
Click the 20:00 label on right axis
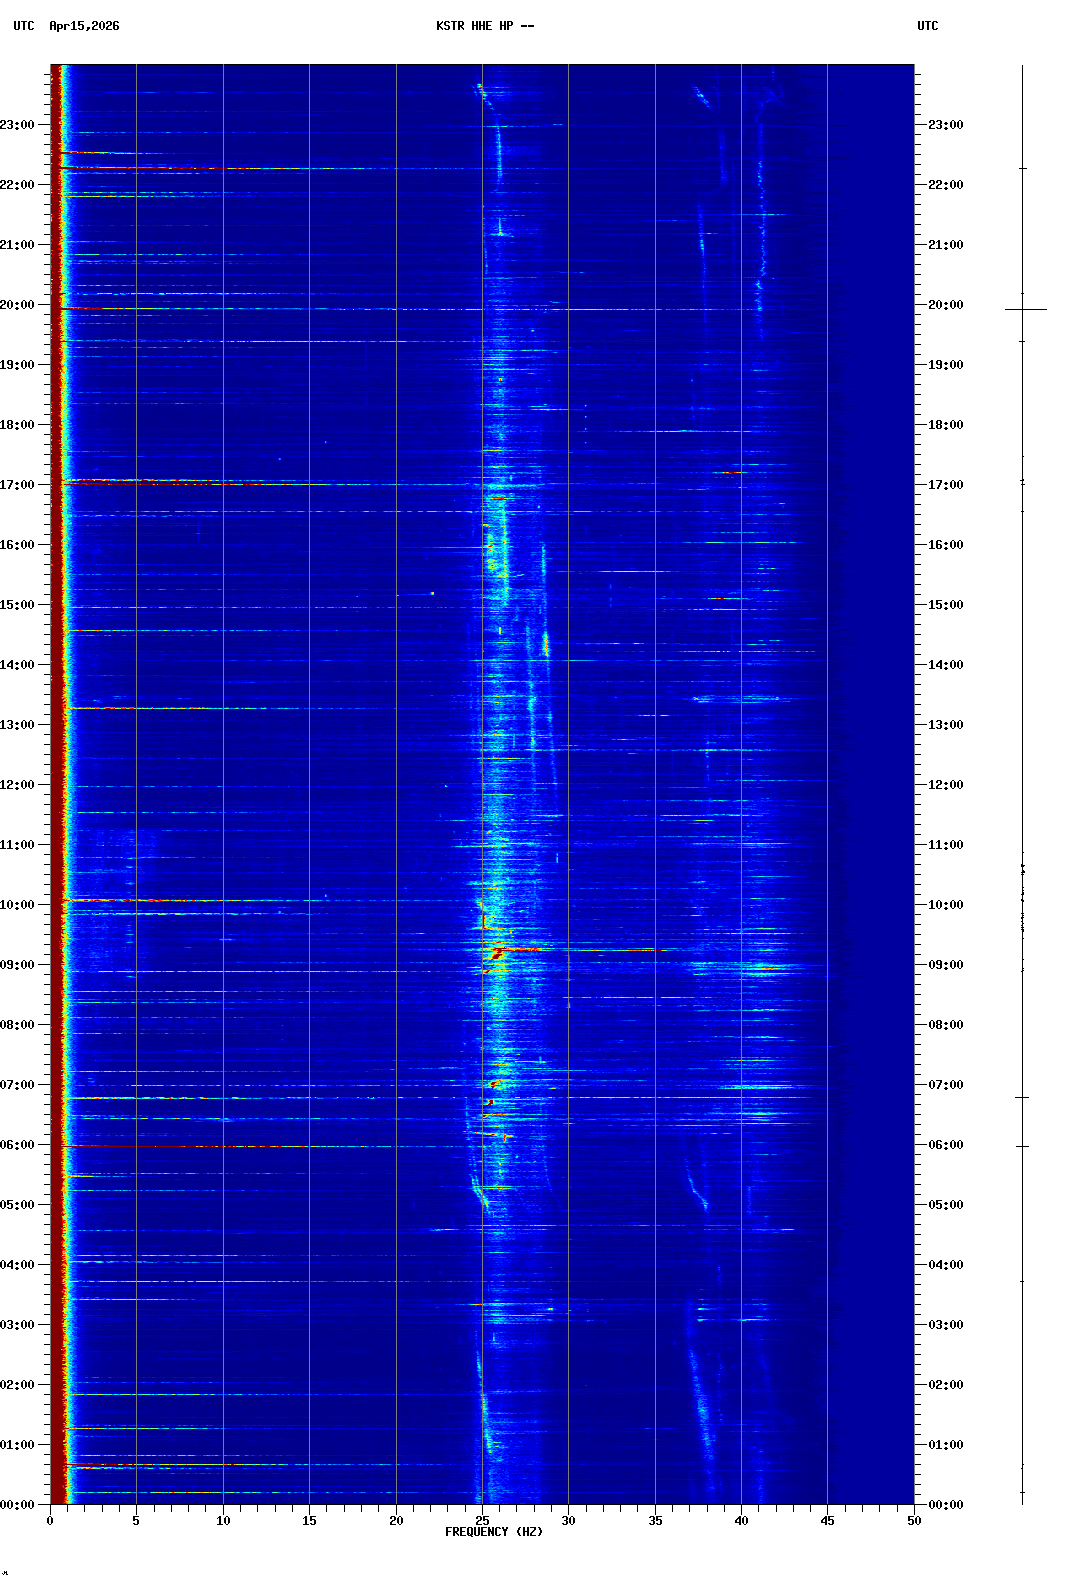945,305
